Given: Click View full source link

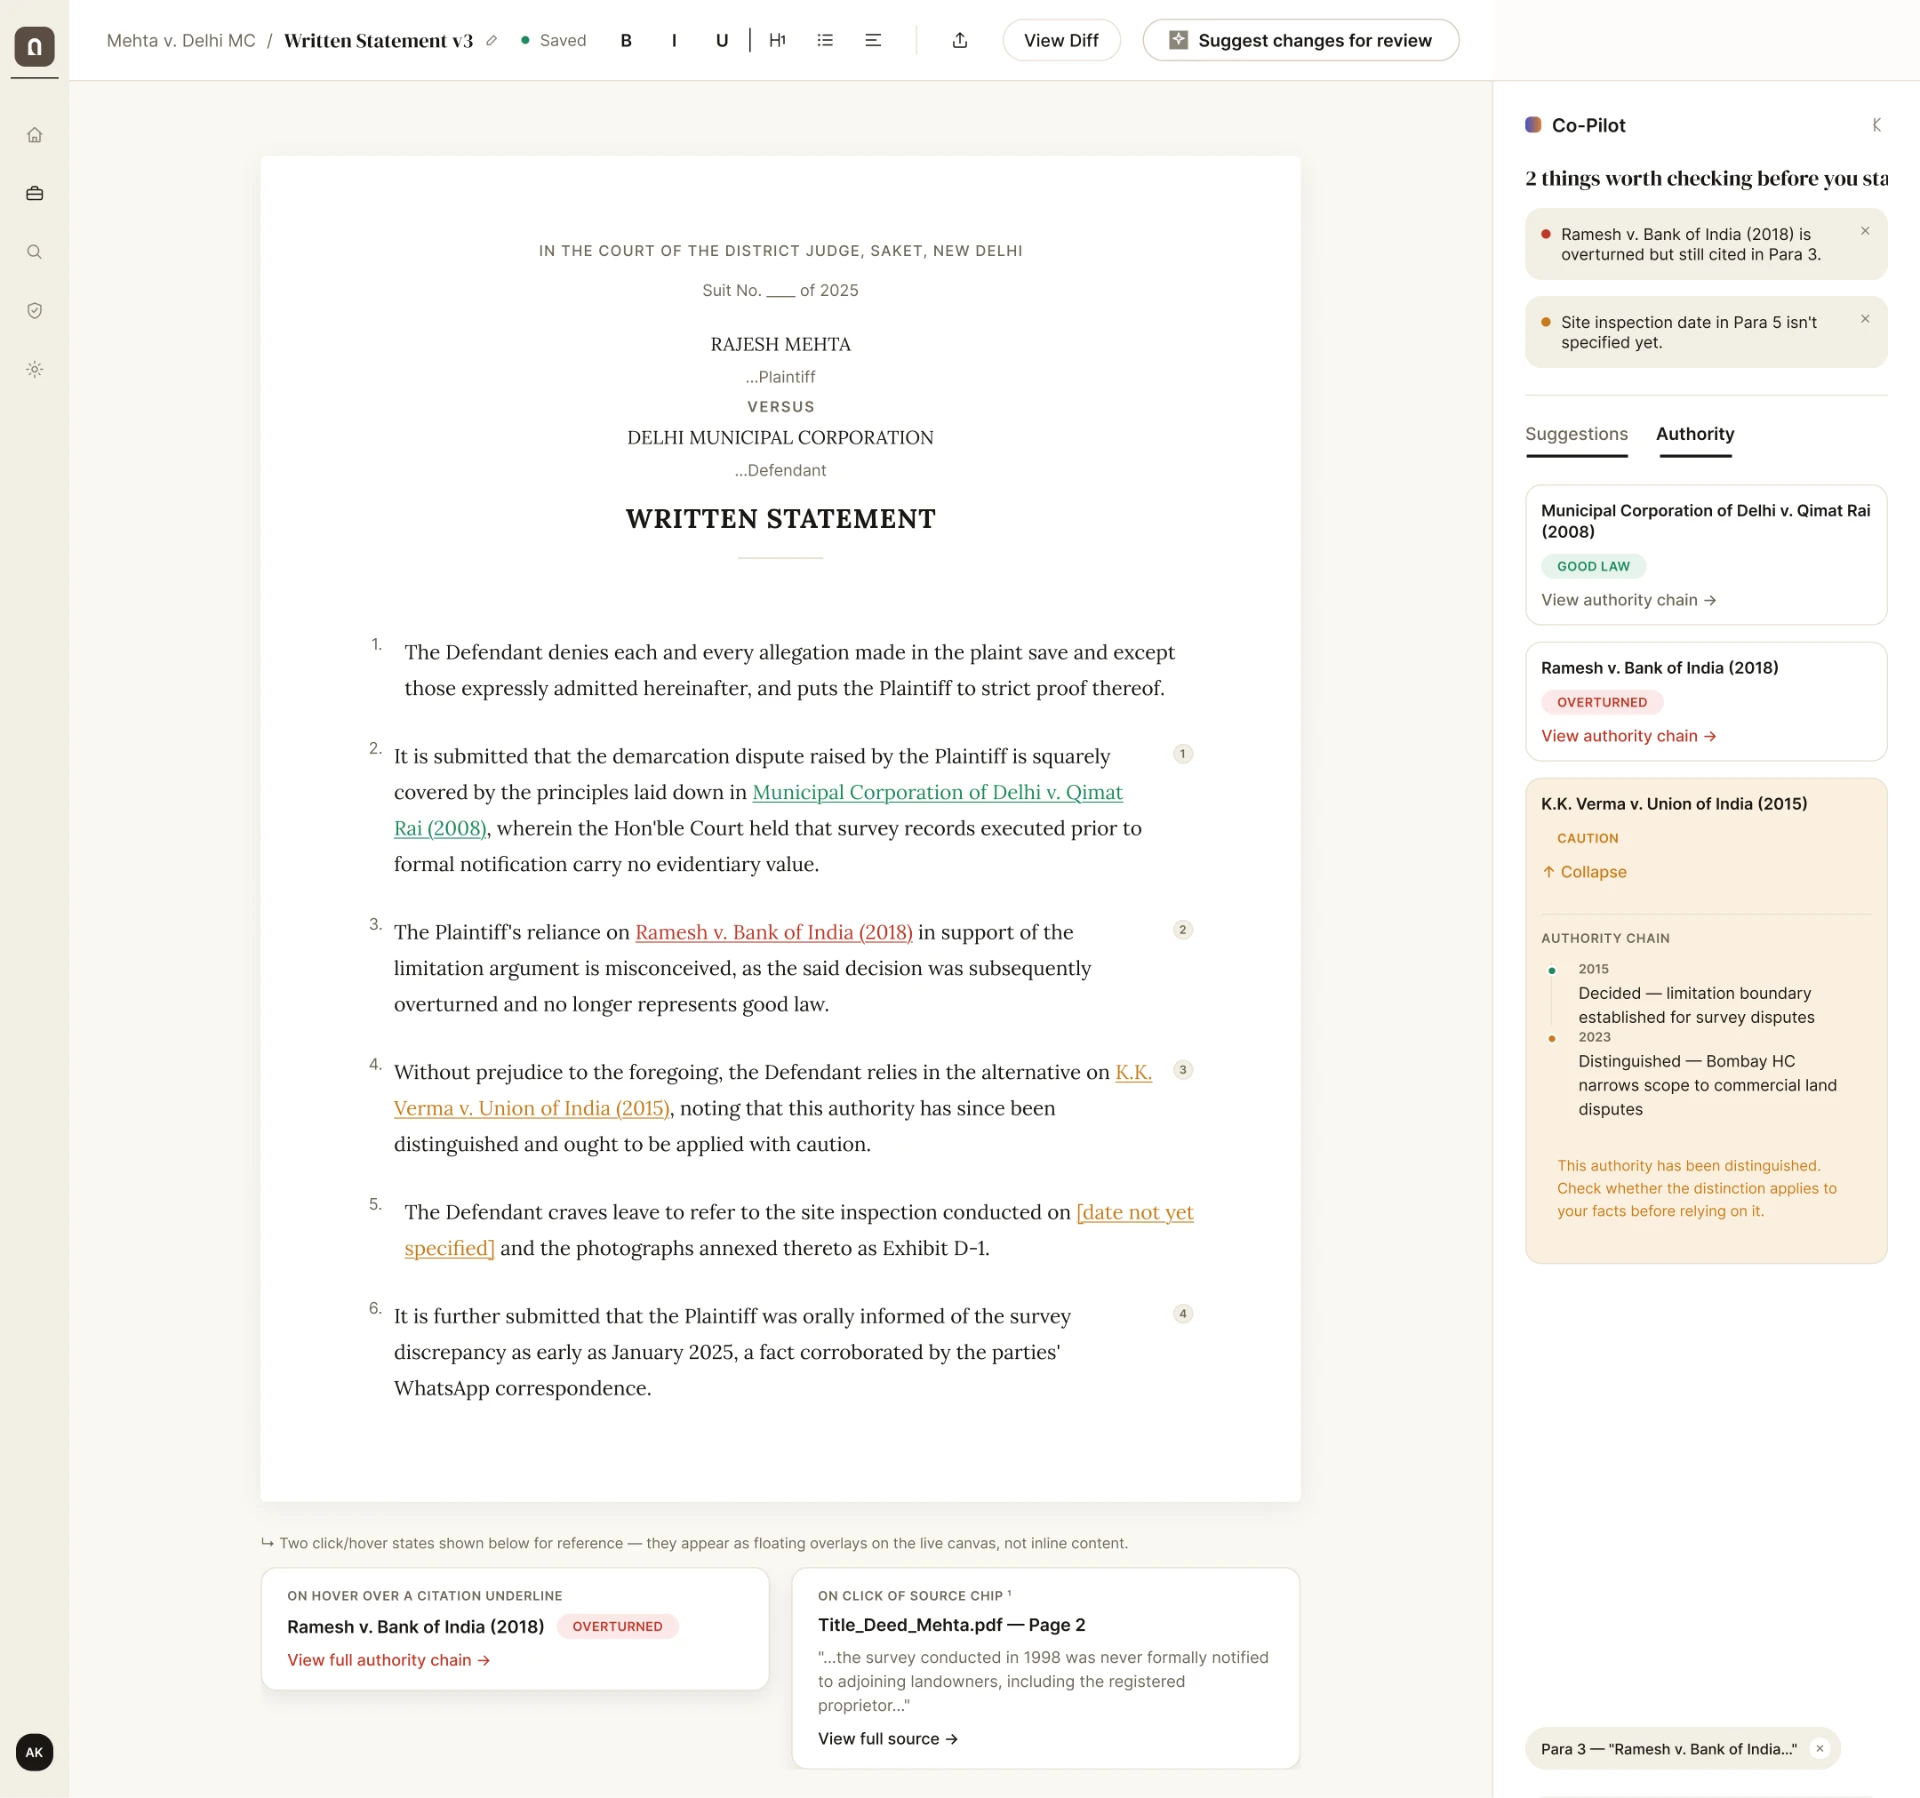Looking at the screenshot, I should tap(888, 1739).
